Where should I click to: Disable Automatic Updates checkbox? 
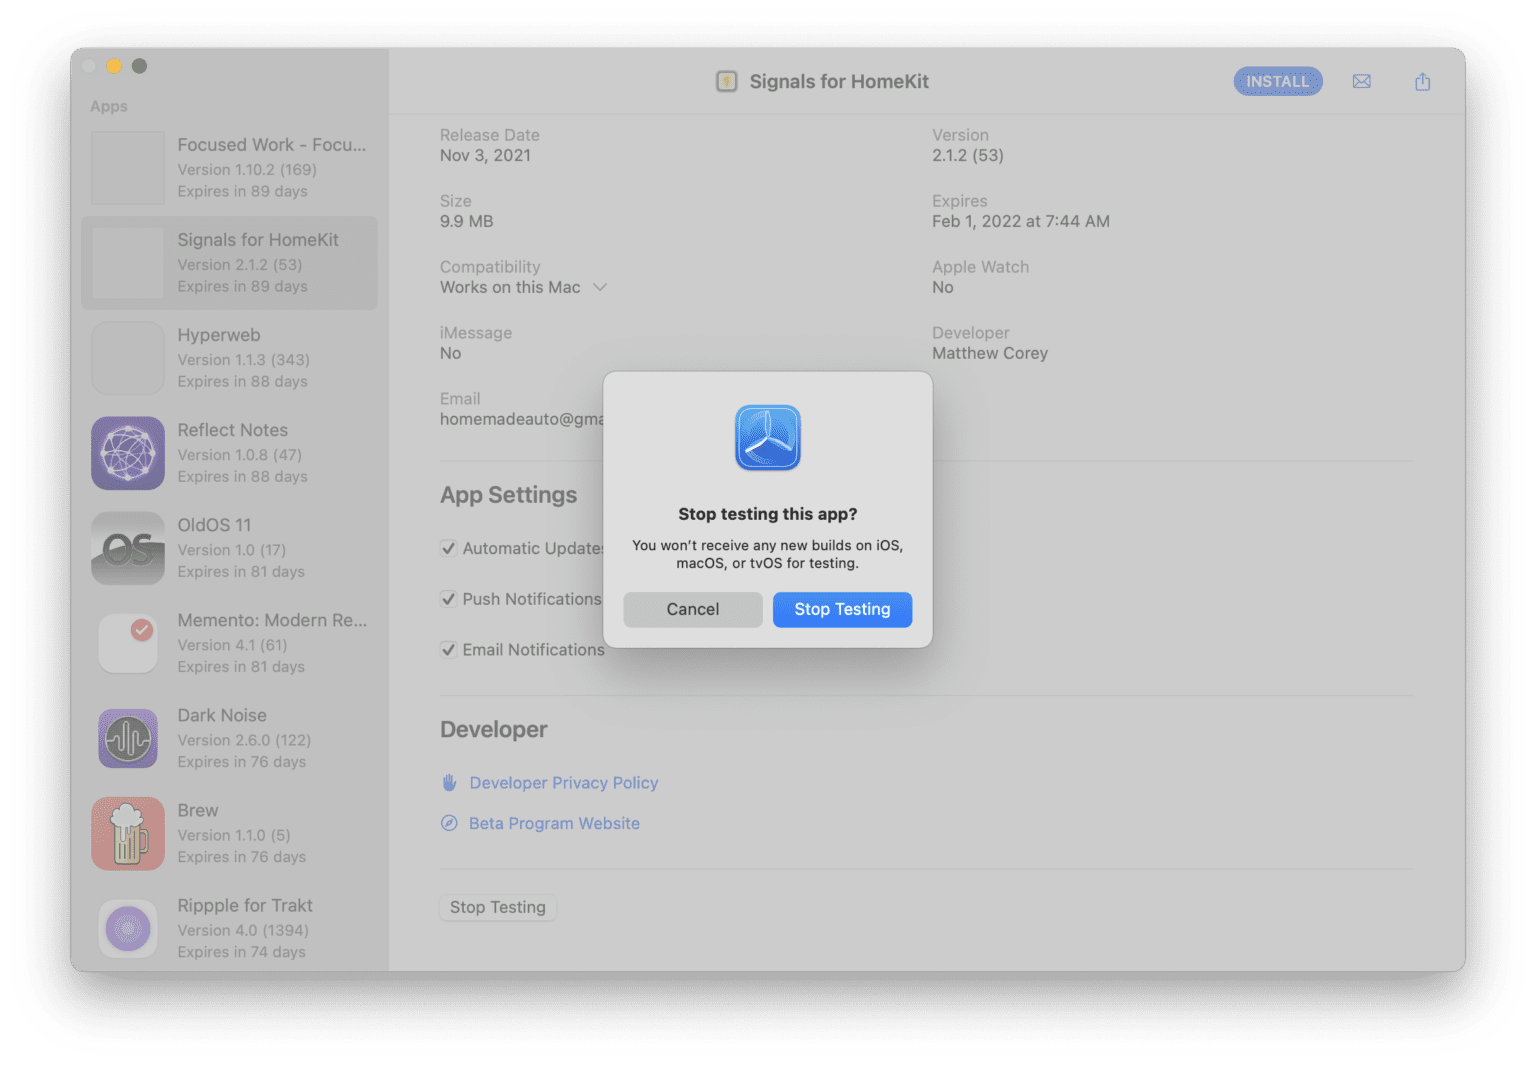click(x=449, y=548)
